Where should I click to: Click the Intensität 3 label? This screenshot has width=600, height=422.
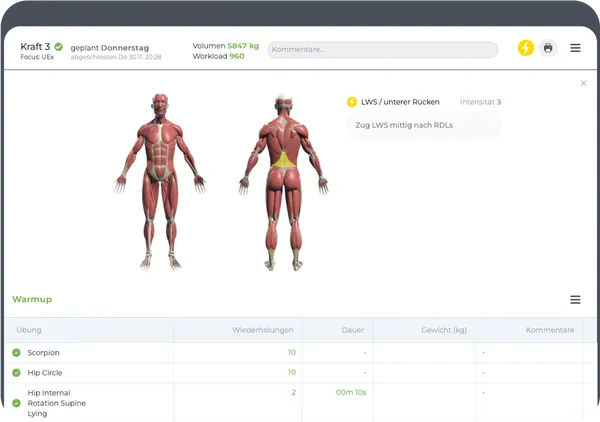point(480,102)
